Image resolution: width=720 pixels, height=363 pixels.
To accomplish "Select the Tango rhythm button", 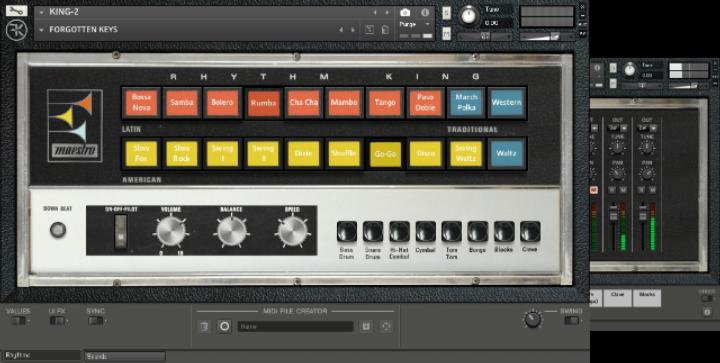I will tap(385, 102).
